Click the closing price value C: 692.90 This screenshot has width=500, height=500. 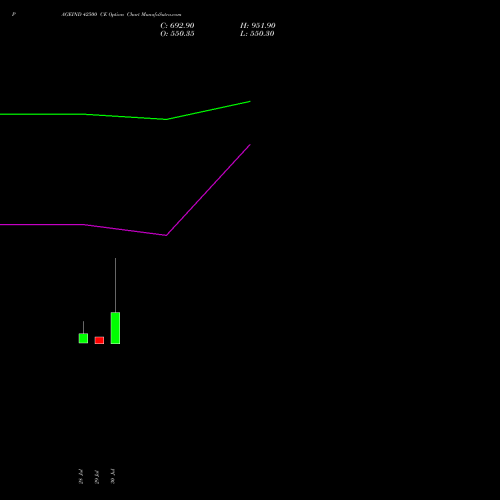point(177,26)
